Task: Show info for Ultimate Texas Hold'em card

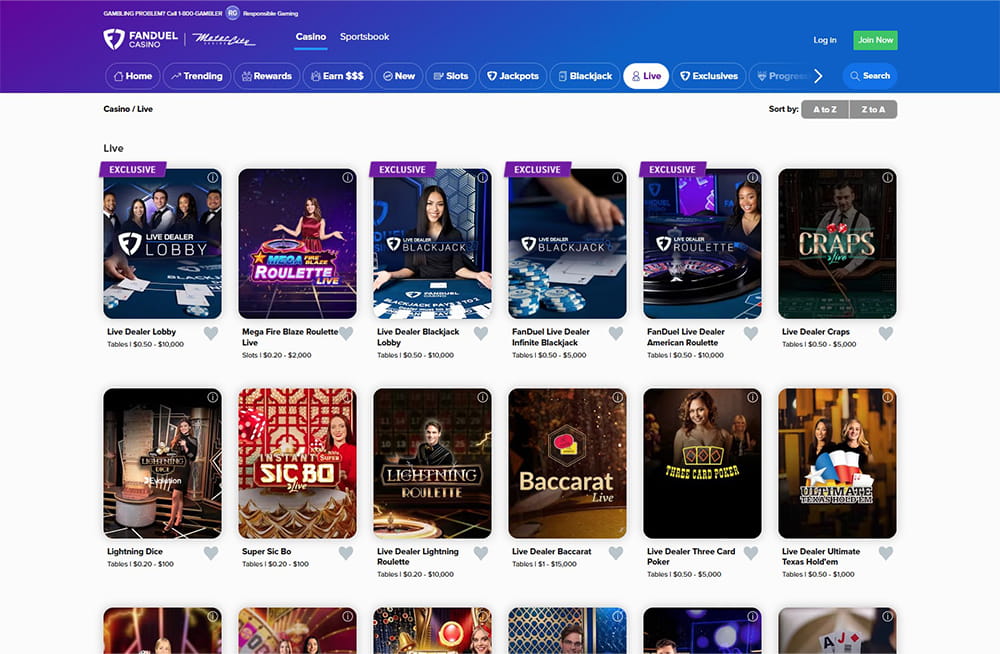Action: click(x=888, y=397)
